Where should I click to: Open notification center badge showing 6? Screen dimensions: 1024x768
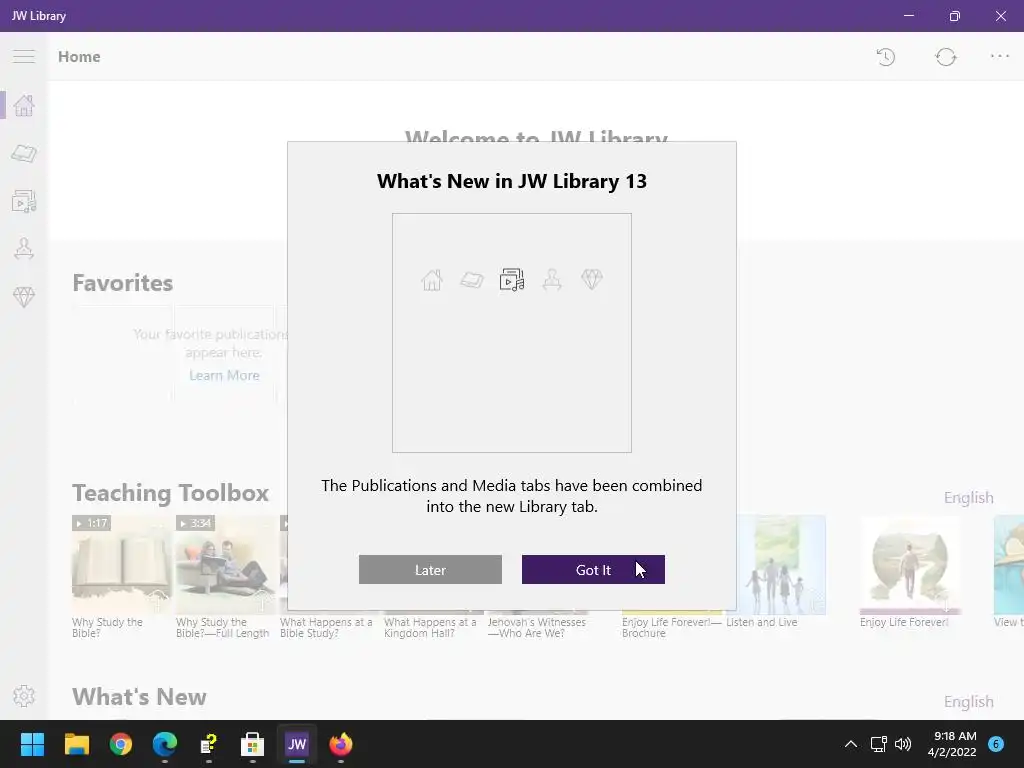click(996, 744)
